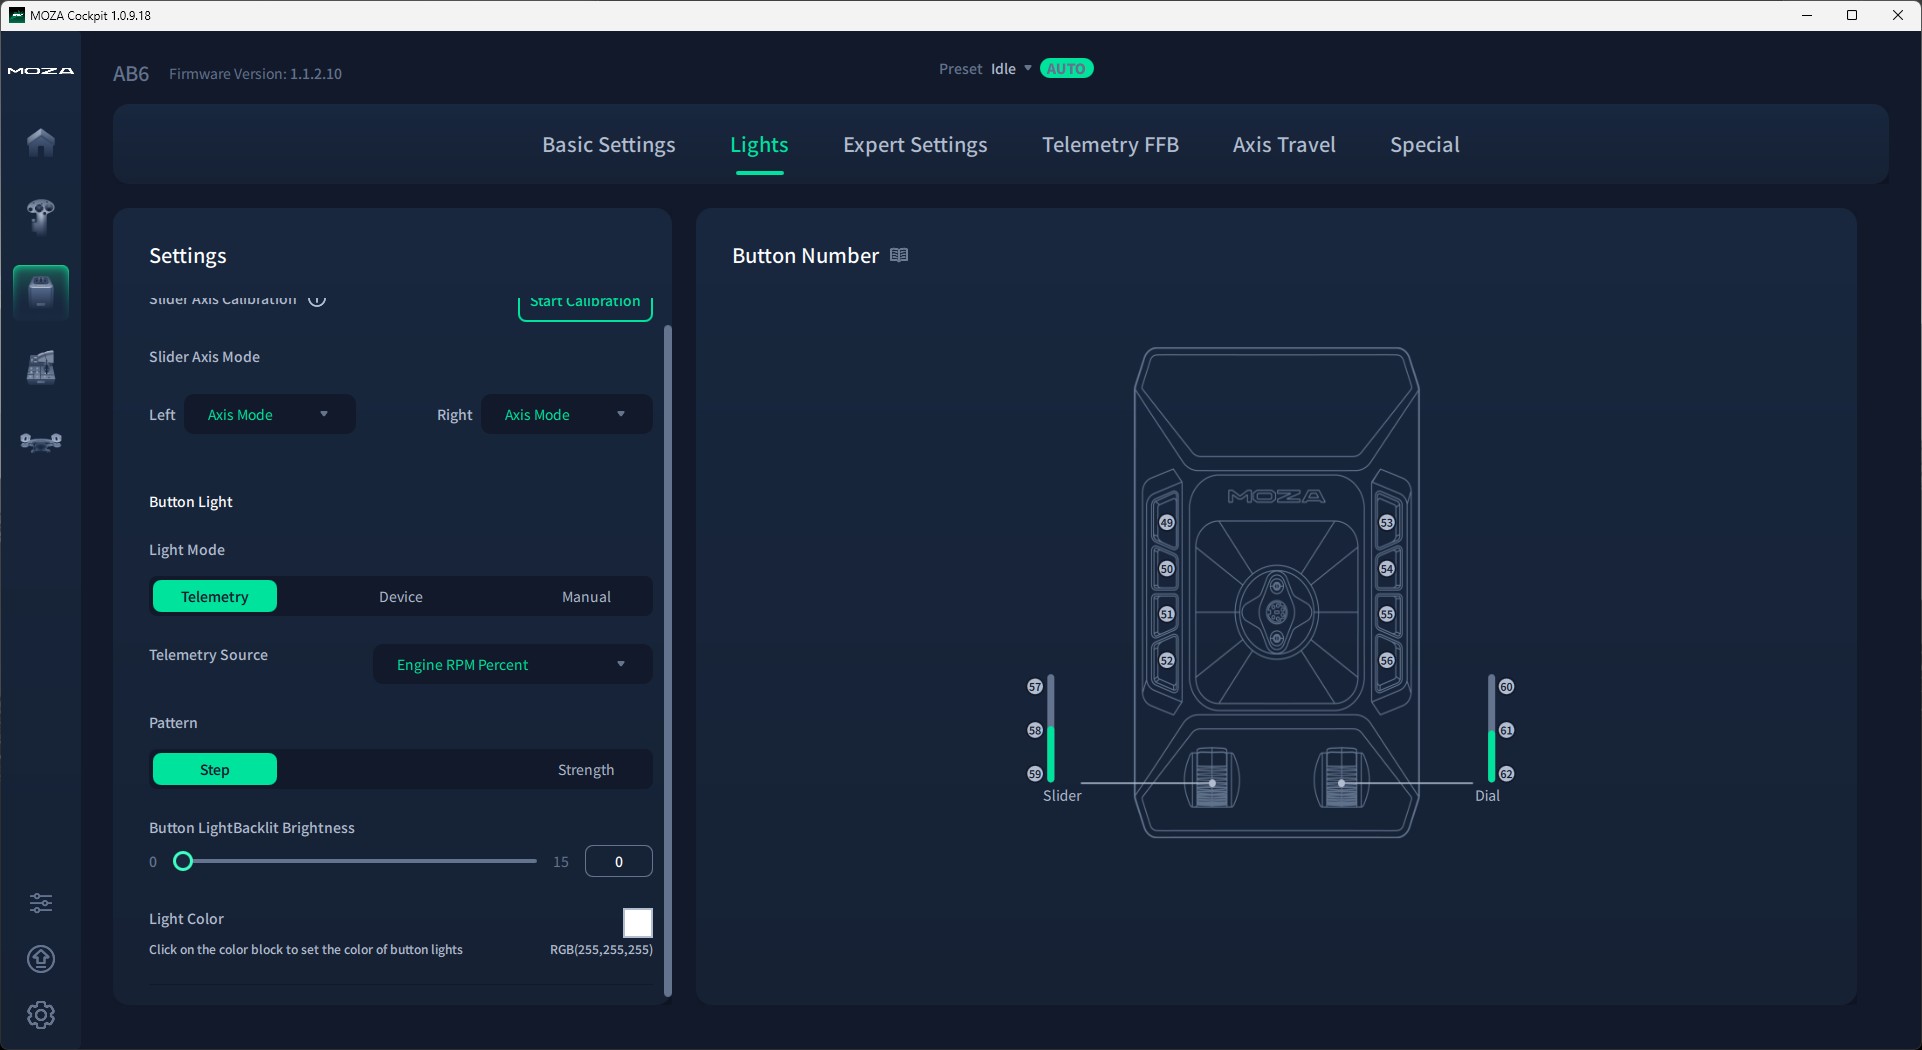Set Light Mode to Device
Screen dimensions: 1922x1050
coord(401,597)
